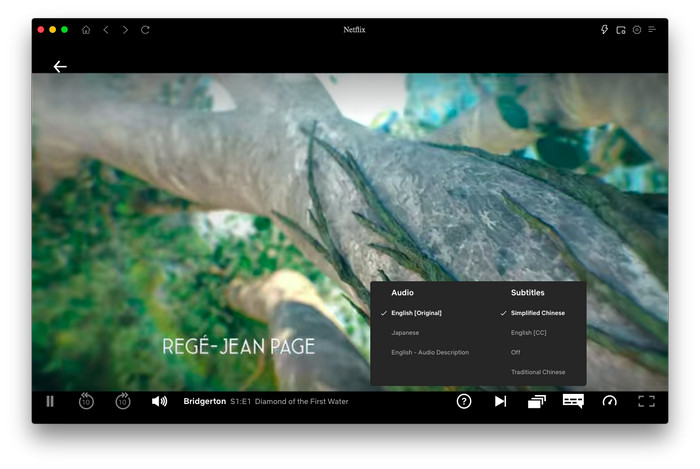Pause the video playback
This screenshot has width=700, height=469.
50,401
